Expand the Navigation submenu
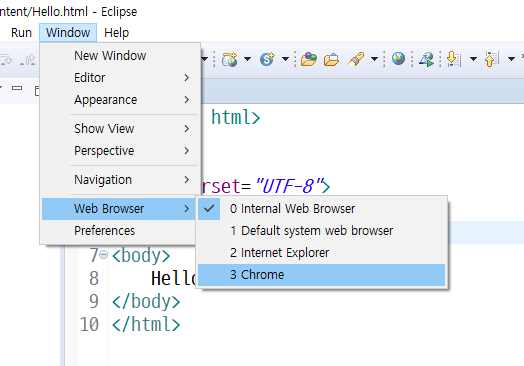This screenshot has height=366, width=524. (x=120, y=180)
